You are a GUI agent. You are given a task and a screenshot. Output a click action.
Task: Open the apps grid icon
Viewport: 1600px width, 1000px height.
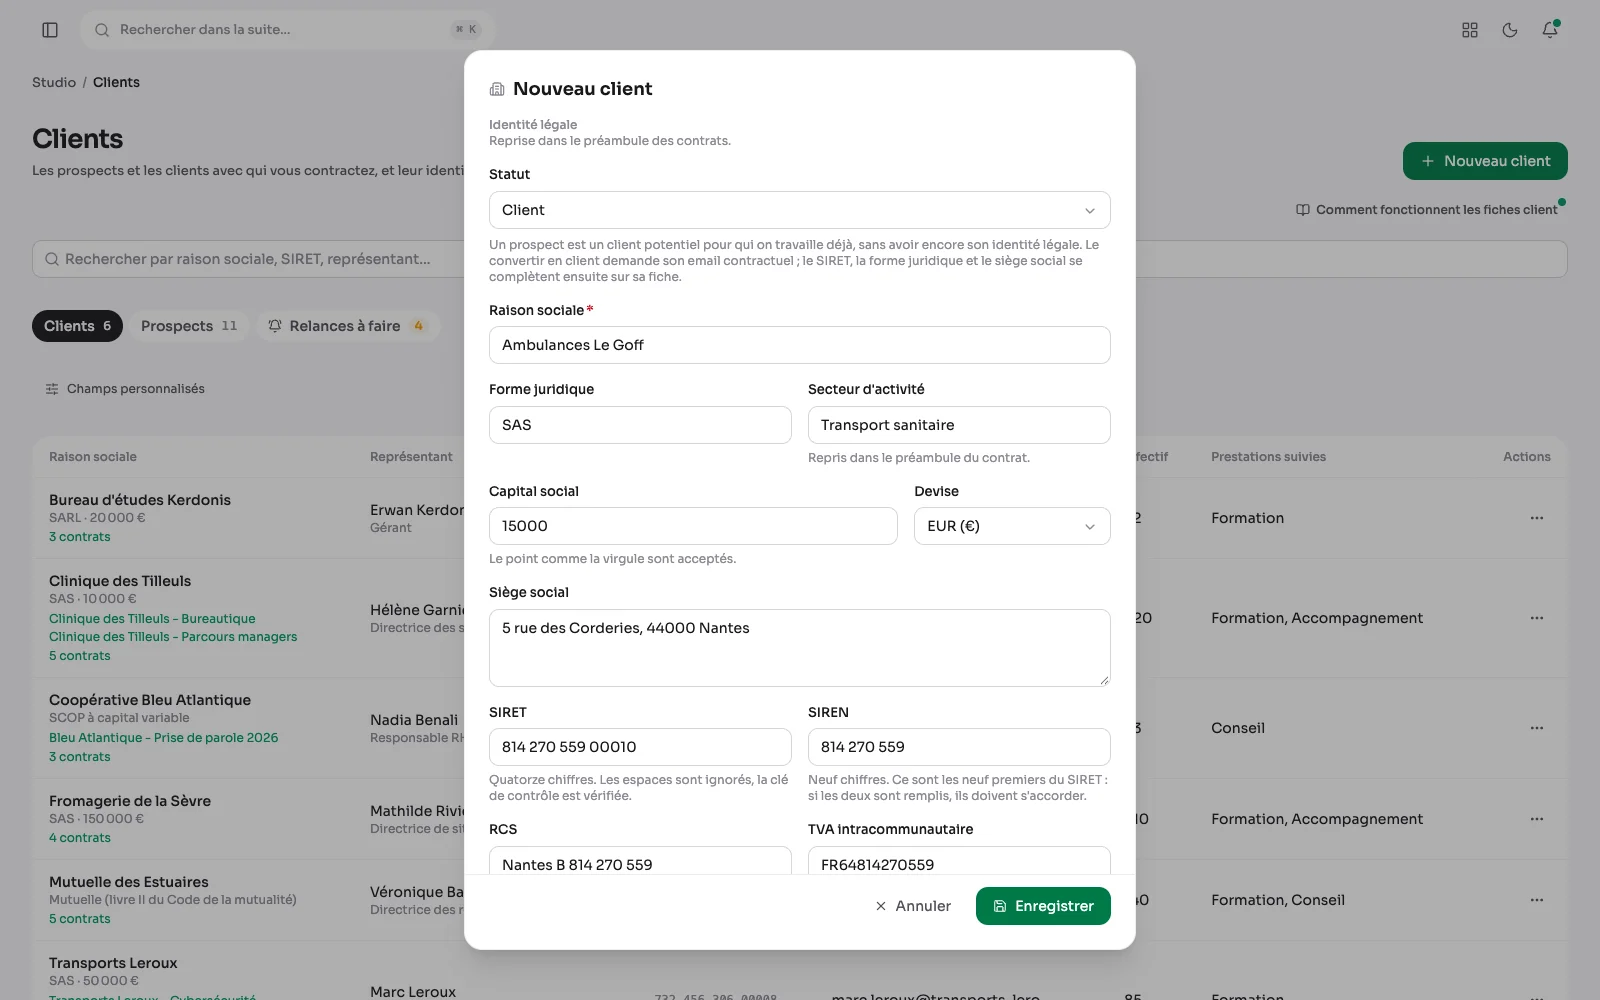(x=1470, y=30)
